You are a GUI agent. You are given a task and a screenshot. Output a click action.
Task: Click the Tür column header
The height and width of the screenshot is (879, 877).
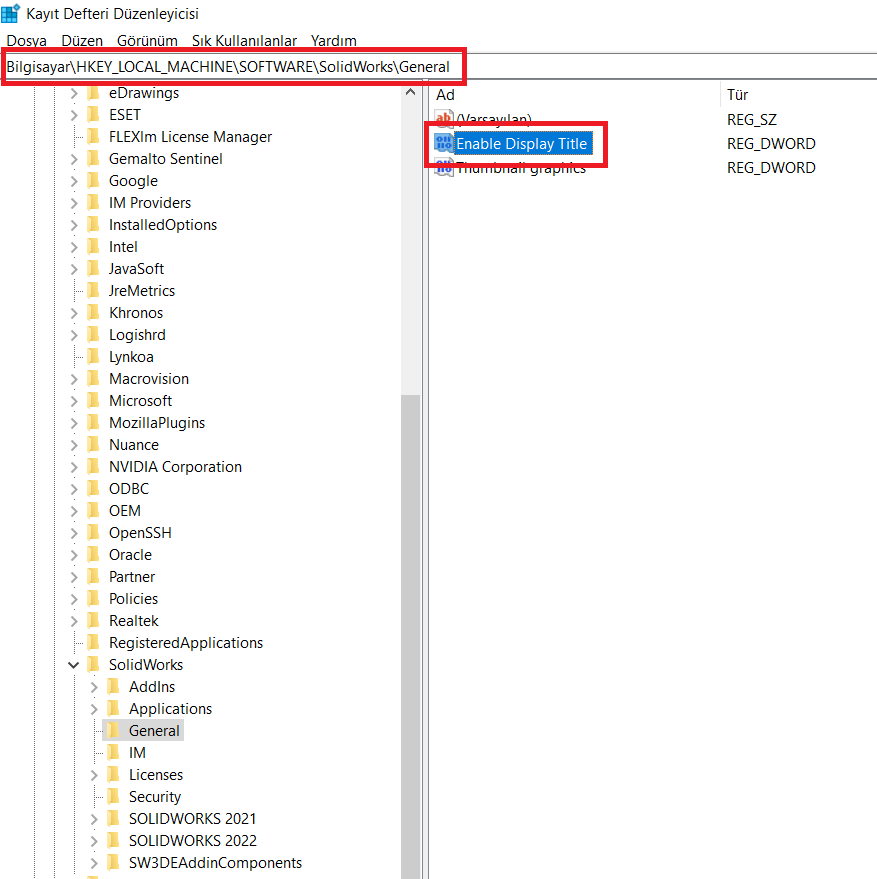coord(738,95)
